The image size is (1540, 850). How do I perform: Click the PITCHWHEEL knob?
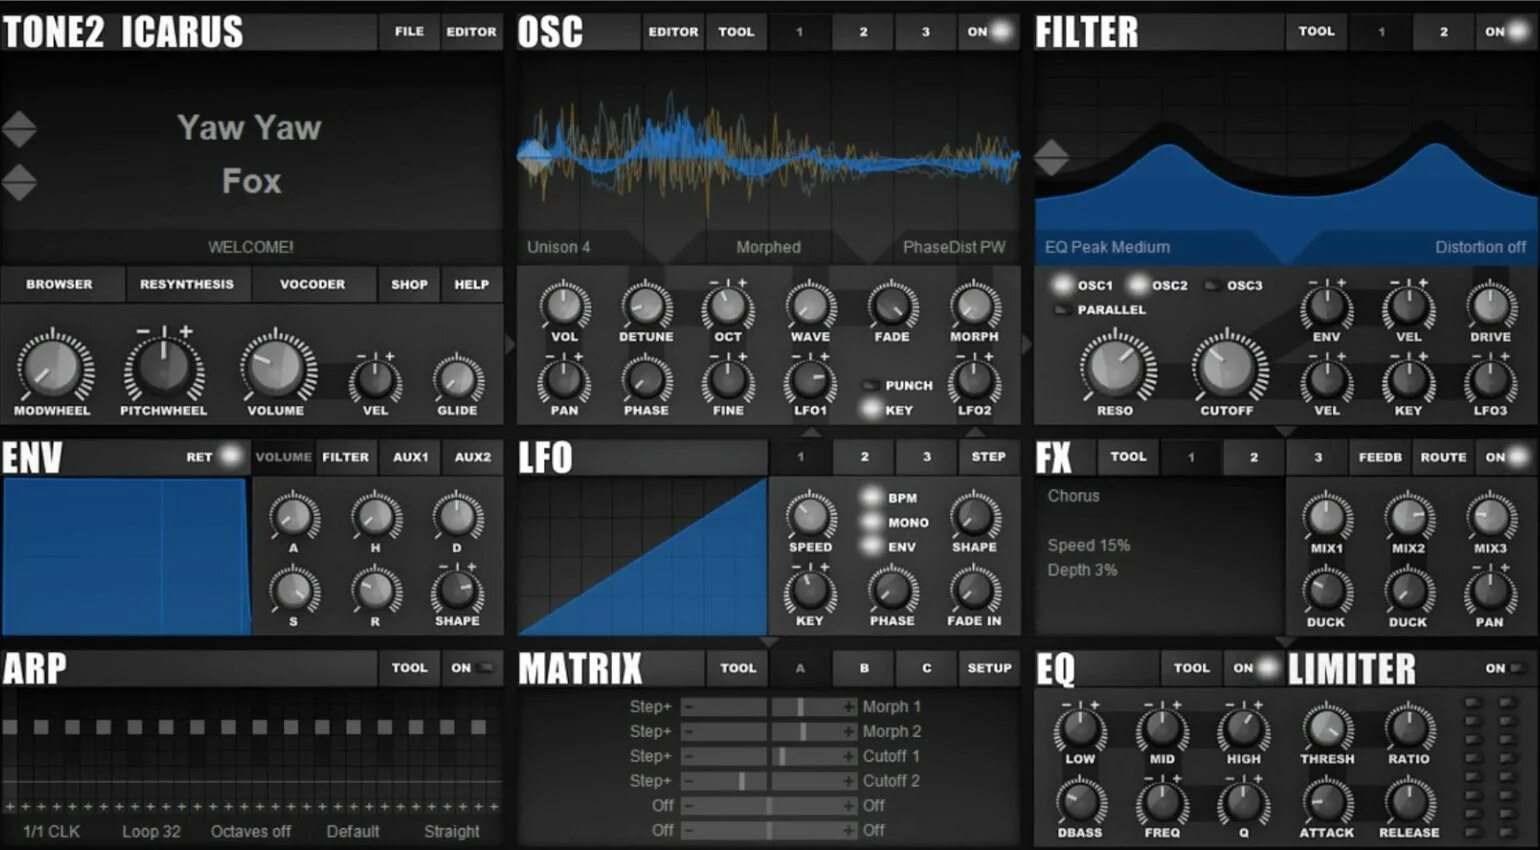(x=163, y=369)
